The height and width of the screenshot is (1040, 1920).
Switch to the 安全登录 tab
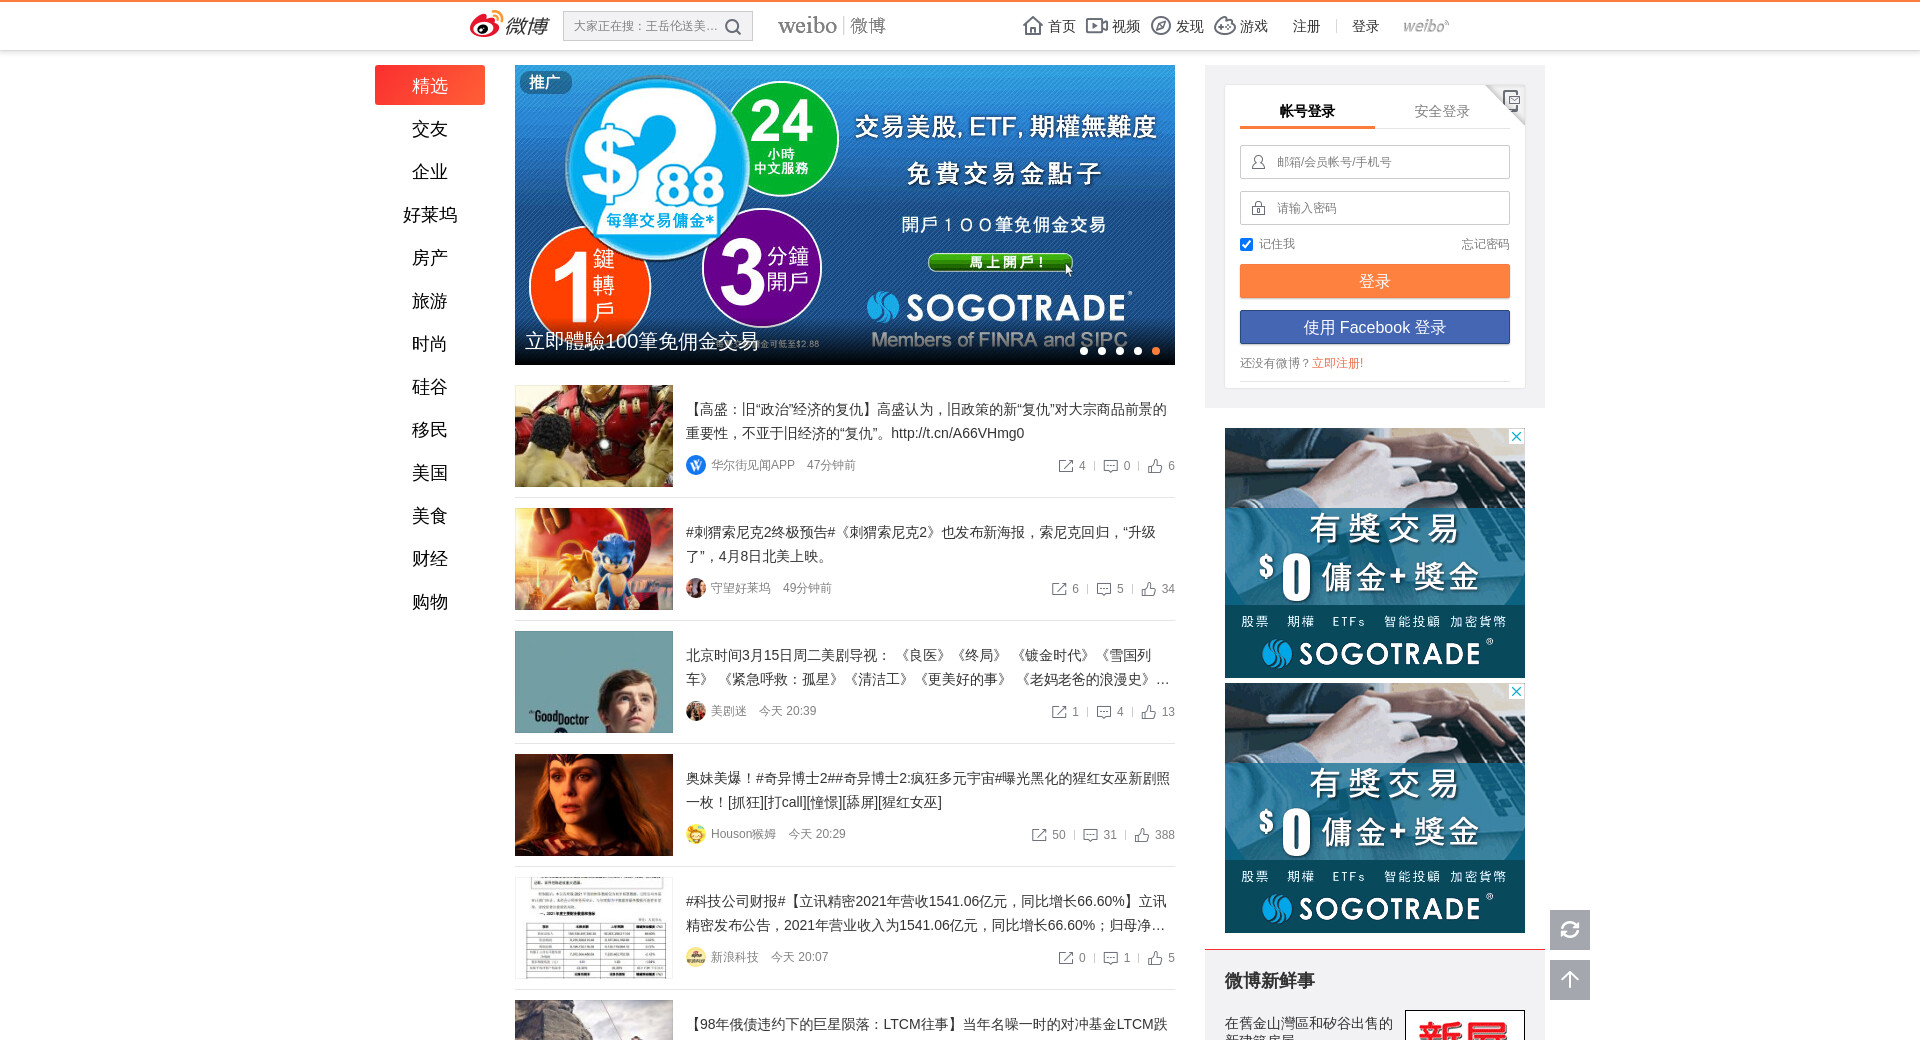point(1441,111)
